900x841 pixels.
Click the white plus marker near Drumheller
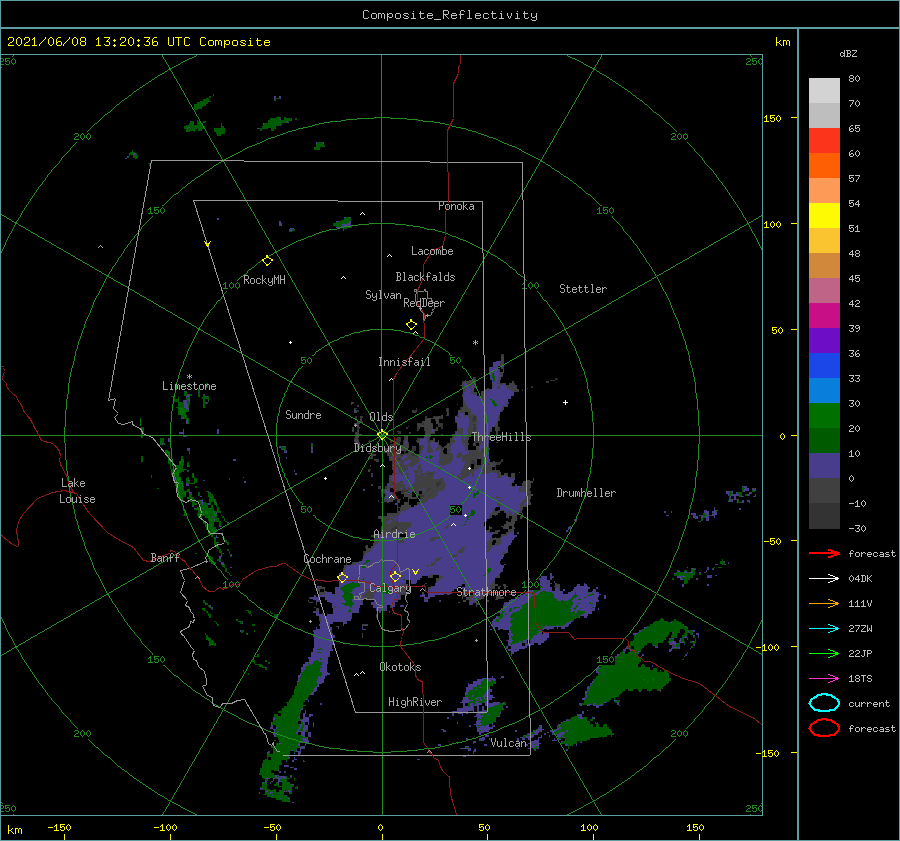coord(565,402)
